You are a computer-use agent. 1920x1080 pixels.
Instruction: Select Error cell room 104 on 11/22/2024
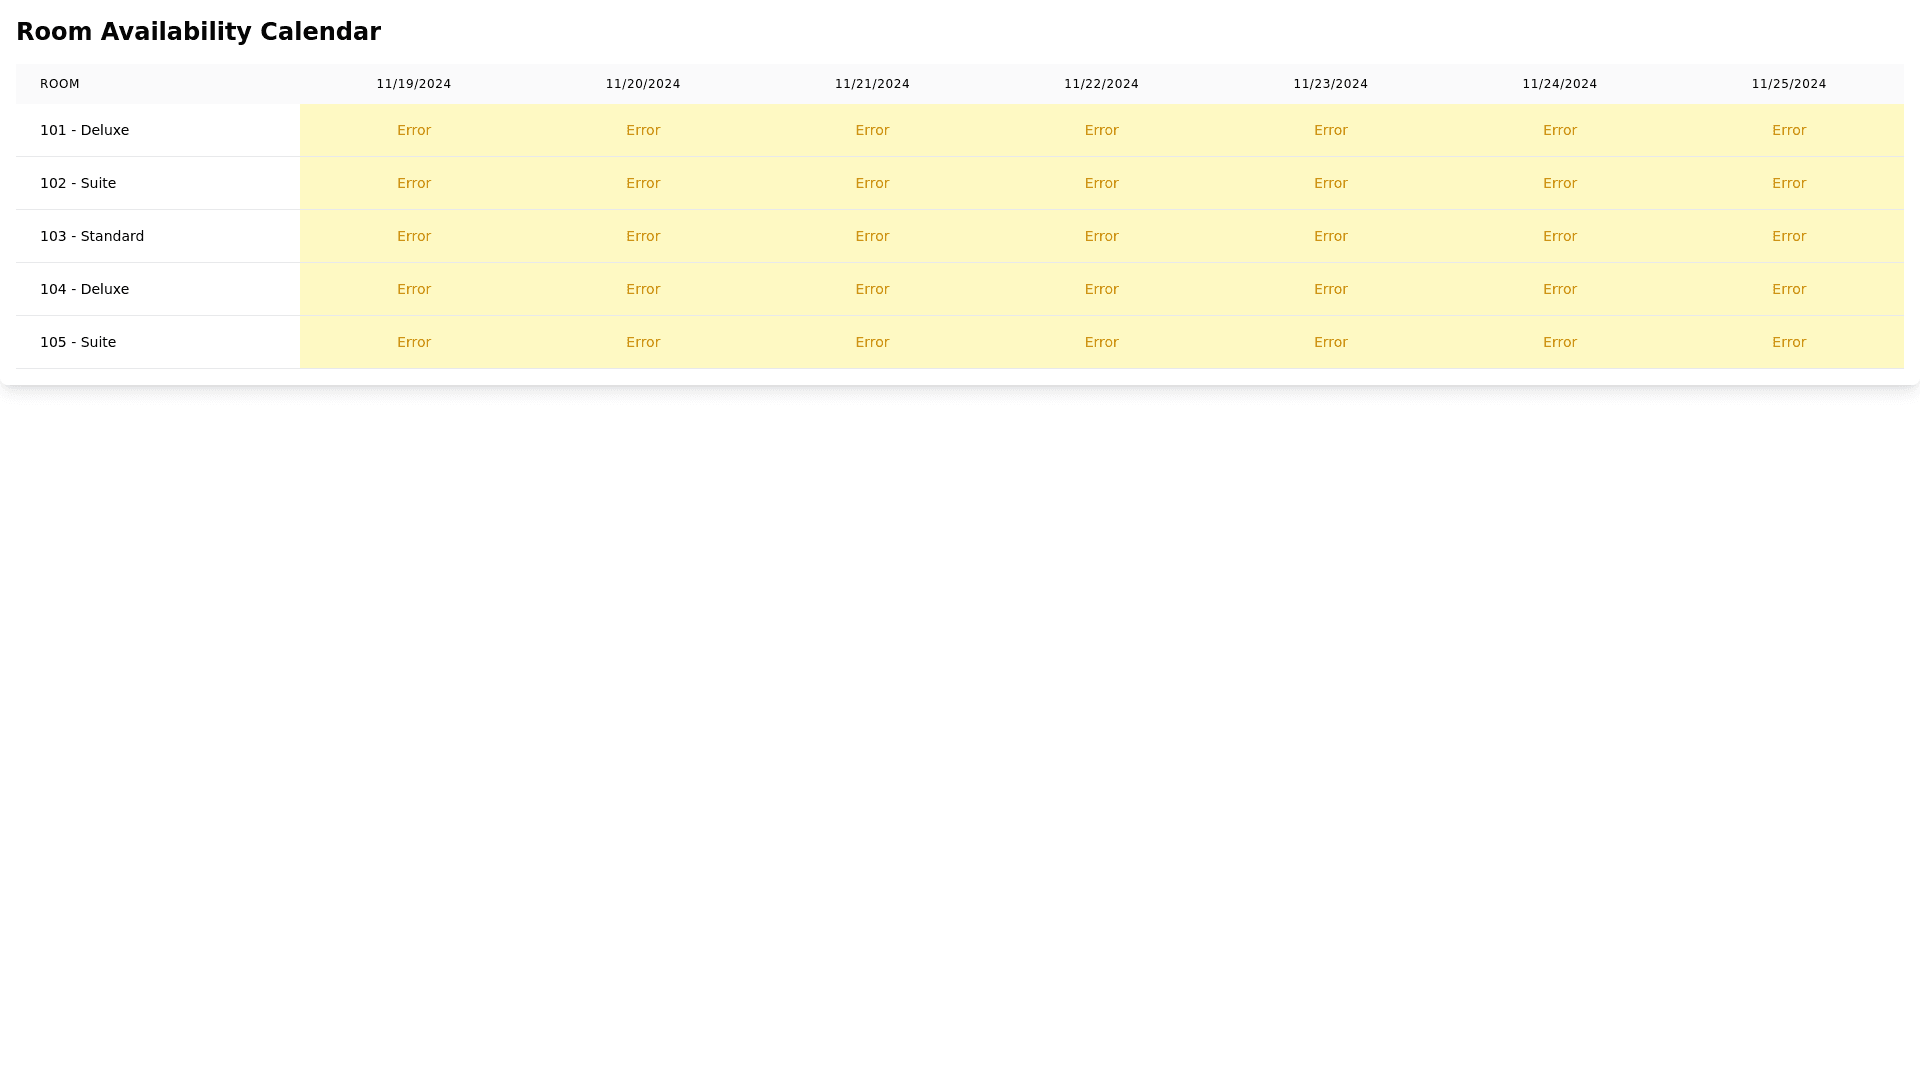coord(1101,289)
